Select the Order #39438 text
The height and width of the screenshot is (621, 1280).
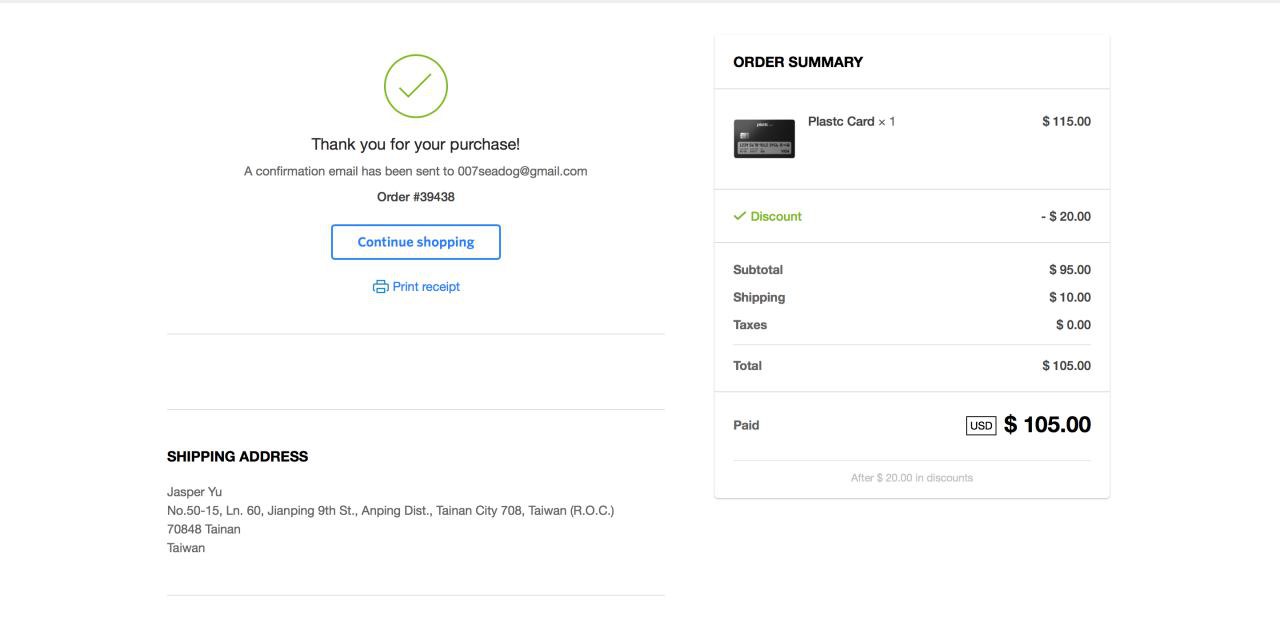415,197
